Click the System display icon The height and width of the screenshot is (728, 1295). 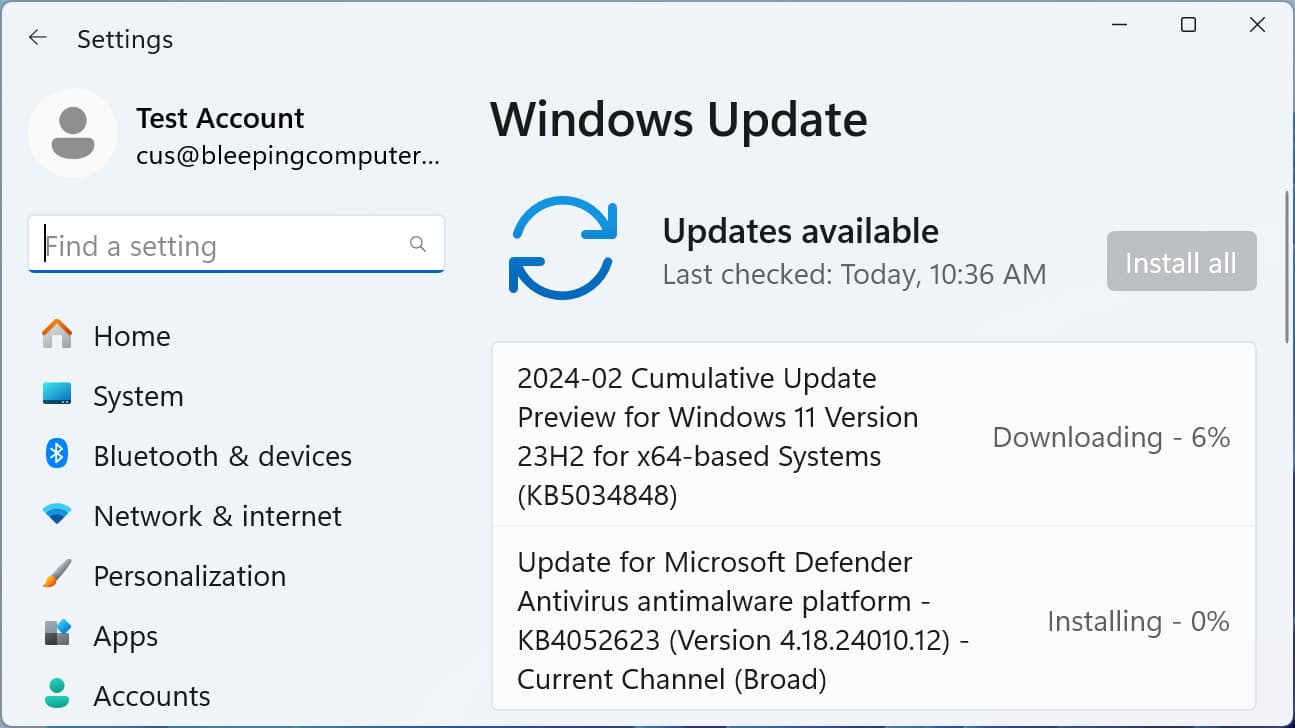[57, 396]
